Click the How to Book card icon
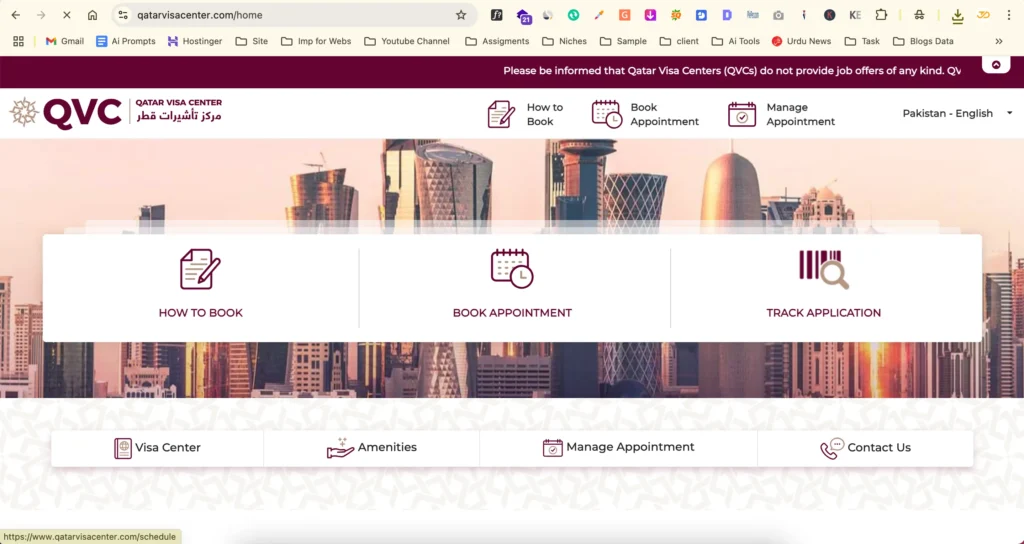1024x544 pixels. [x=200, y=269]
